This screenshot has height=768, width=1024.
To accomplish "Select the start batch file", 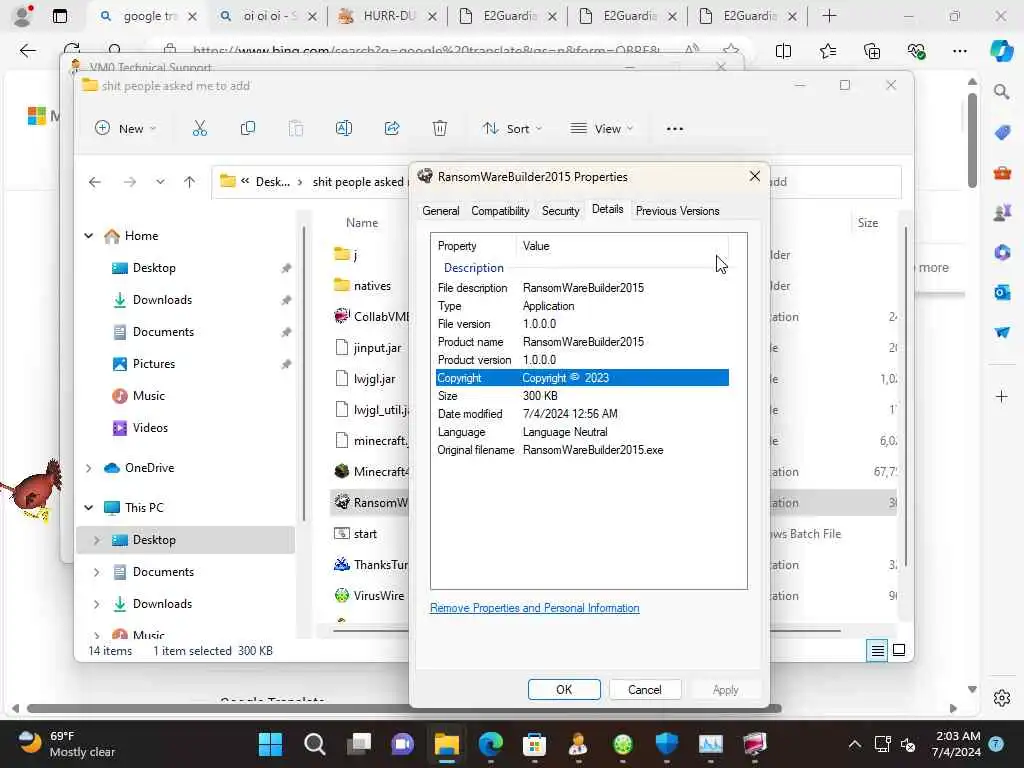I will coord(364,534).
